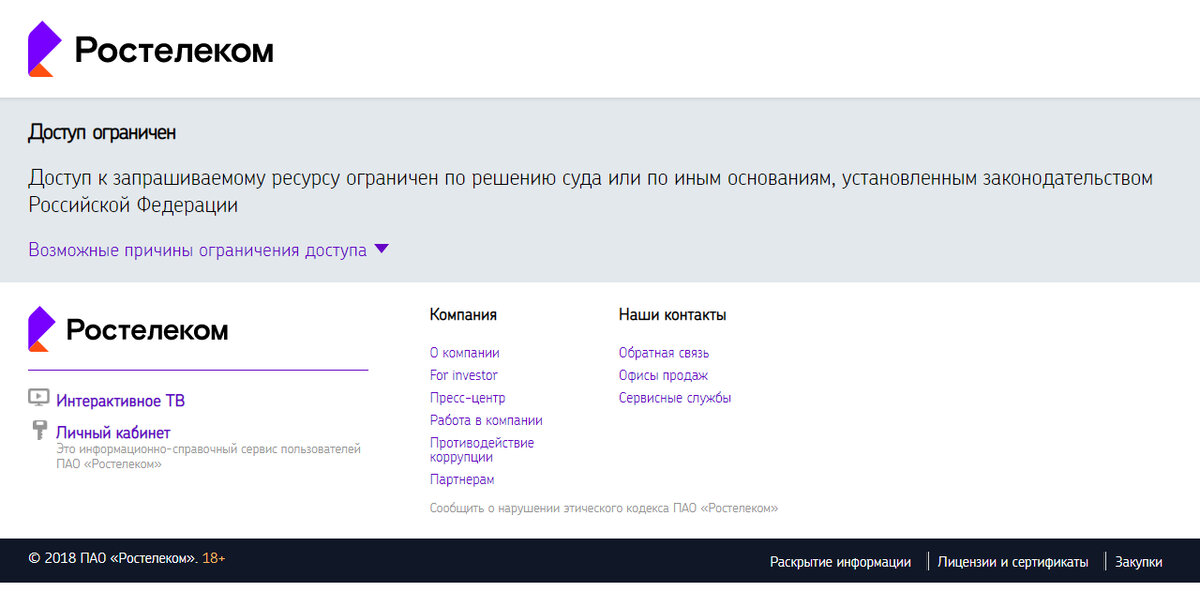Screen dimensions: 1200x592
Task: Open Раскрытие информации in the footer bar
Action: 840,562
